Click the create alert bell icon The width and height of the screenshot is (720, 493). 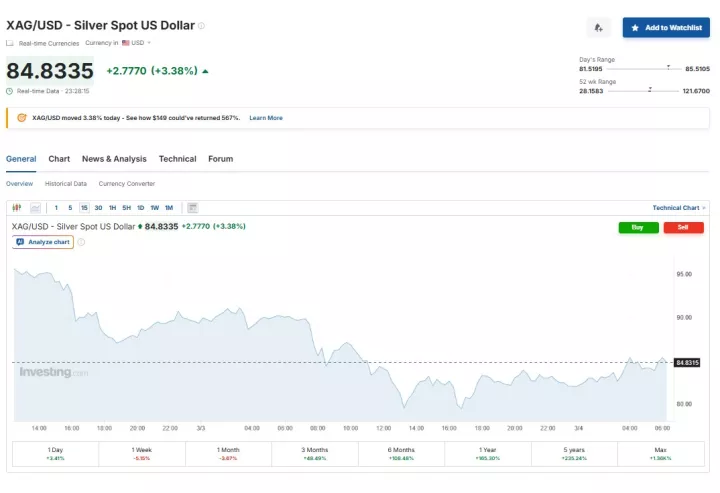click(598, 28)
